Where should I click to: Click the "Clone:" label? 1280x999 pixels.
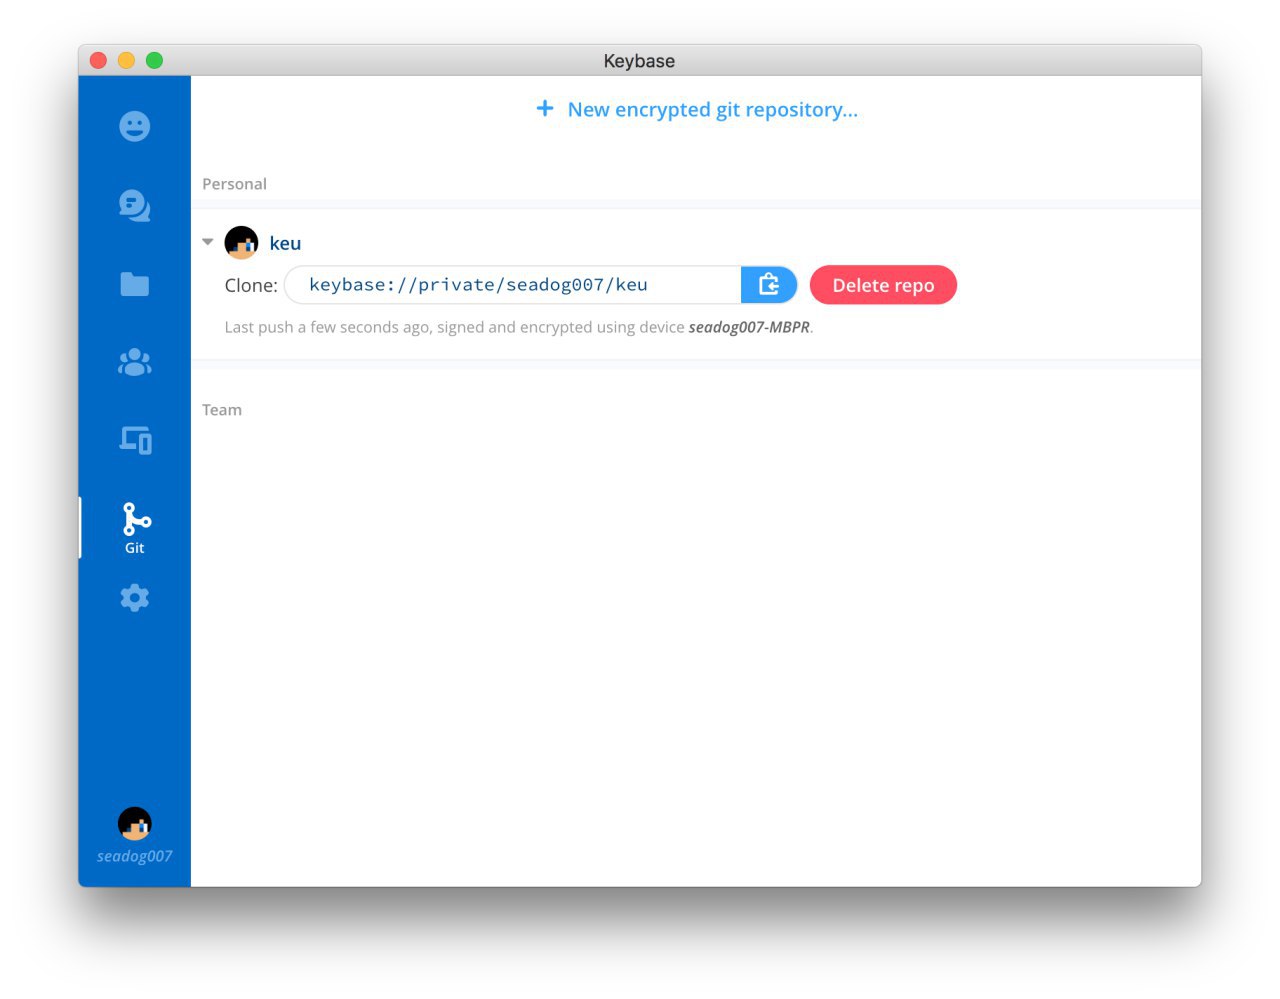(x=251, y=285)
